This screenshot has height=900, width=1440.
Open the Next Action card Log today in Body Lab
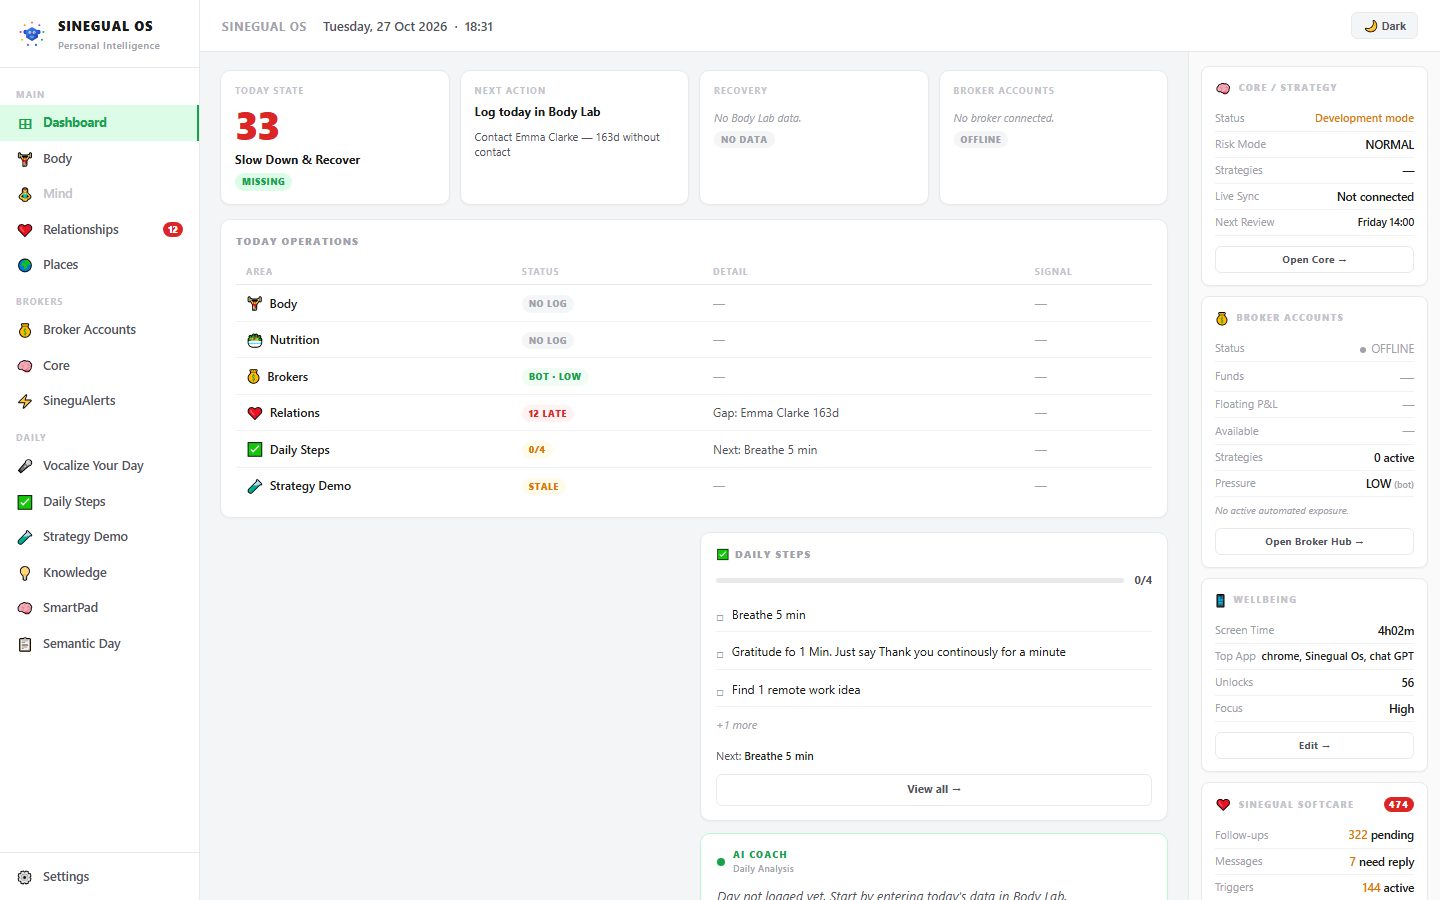(x=574, y=137)
